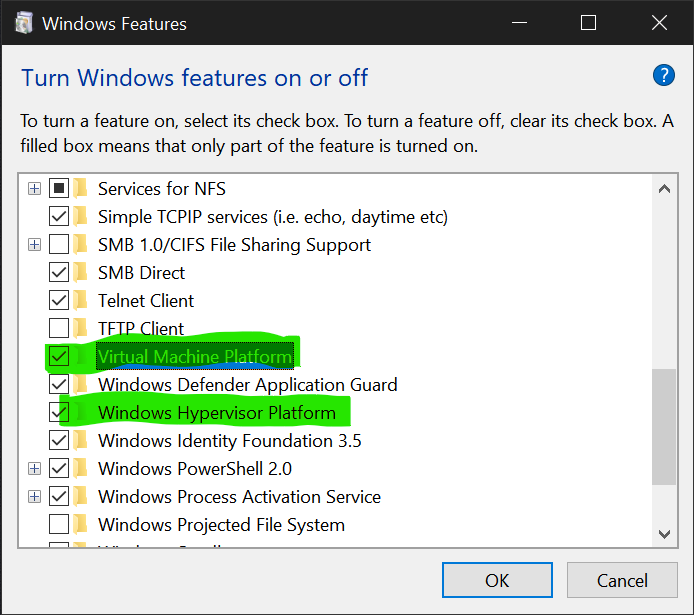The image size is (694, 615).
Task: Close the Windows Features window
Action: click(x=659, y=23)
